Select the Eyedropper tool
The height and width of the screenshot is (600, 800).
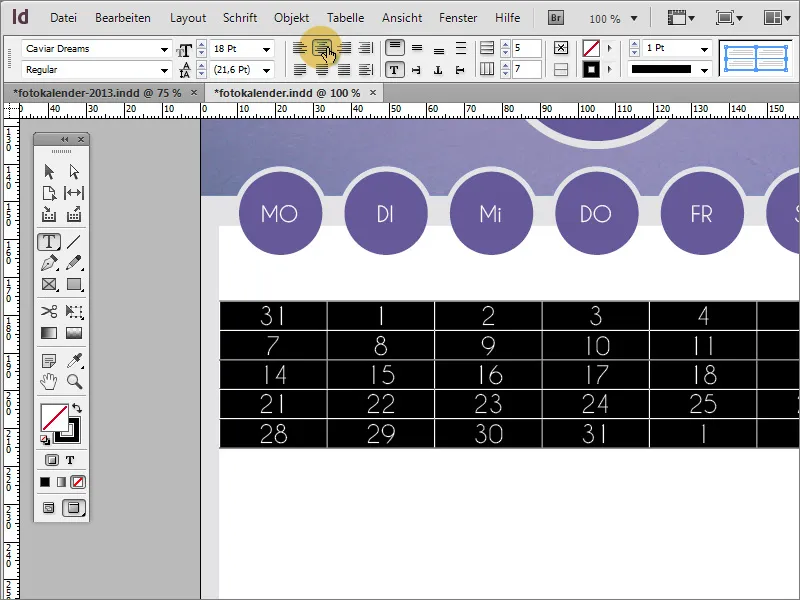(75, 360)
